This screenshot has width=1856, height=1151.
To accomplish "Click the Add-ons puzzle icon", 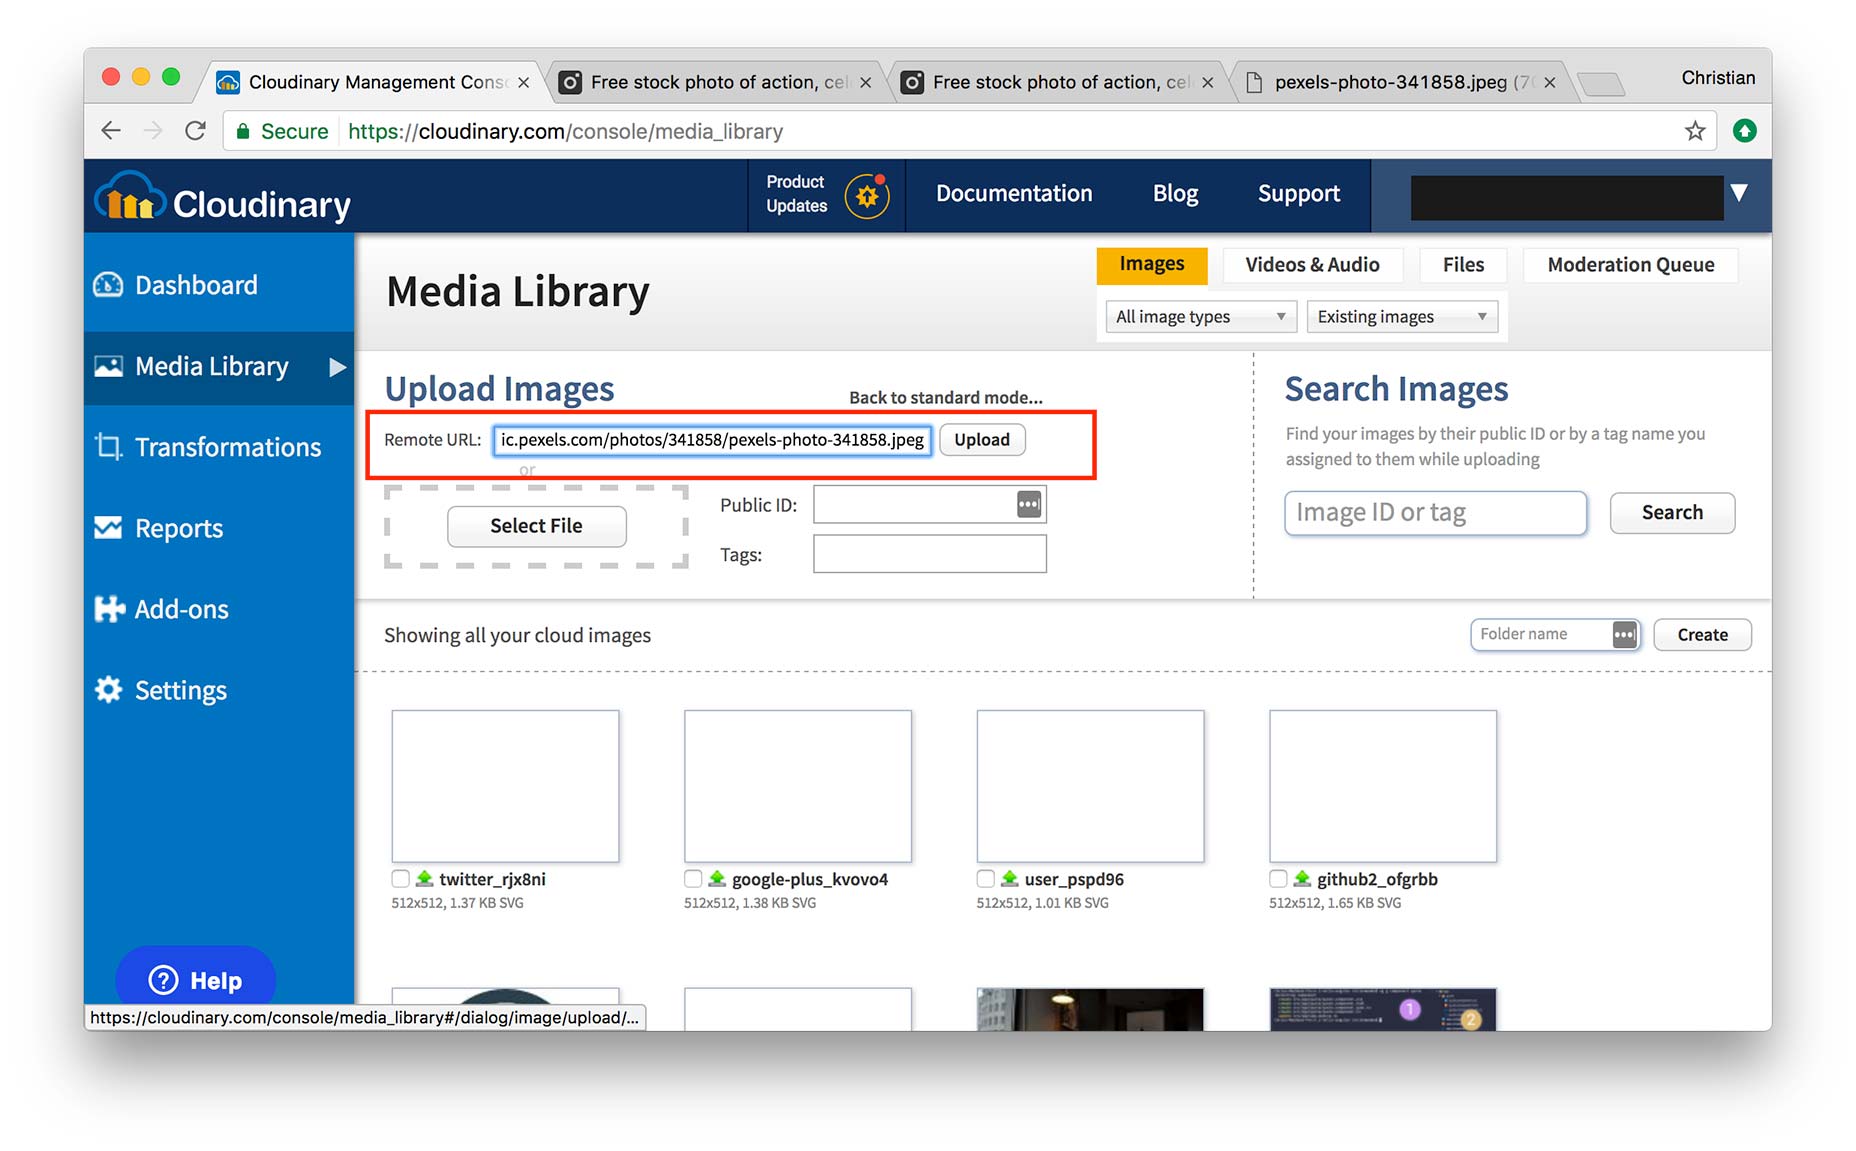I will coord(109,609).
